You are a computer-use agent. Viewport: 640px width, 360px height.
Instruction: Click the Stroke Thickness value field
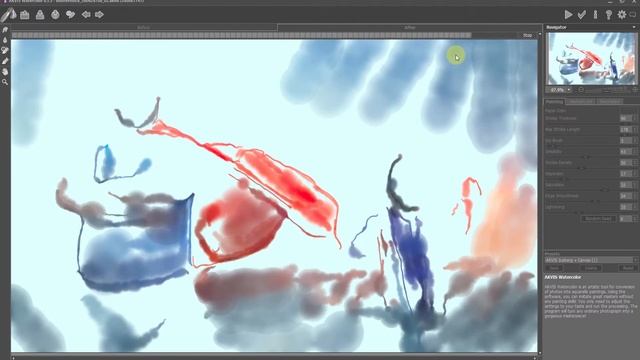pos(625,118)
